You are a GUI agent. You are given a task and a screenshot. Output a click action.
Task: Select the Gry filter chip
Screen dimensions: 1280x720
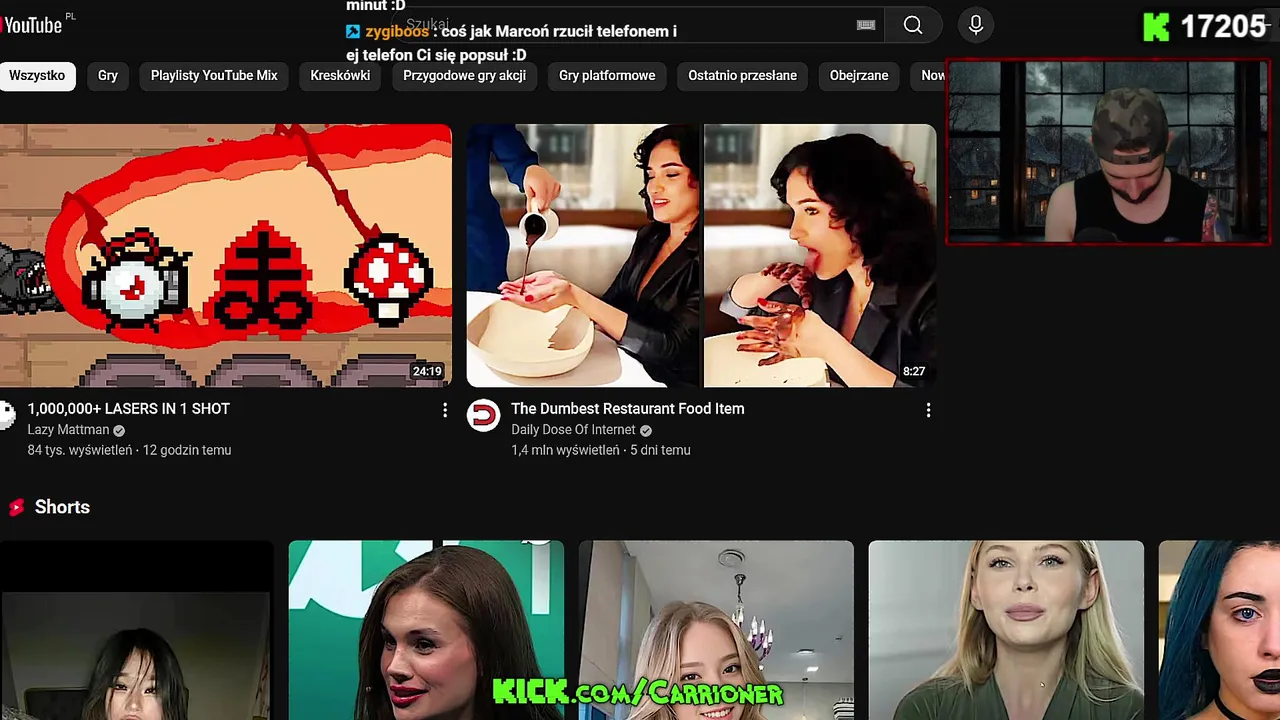point(108,76)
